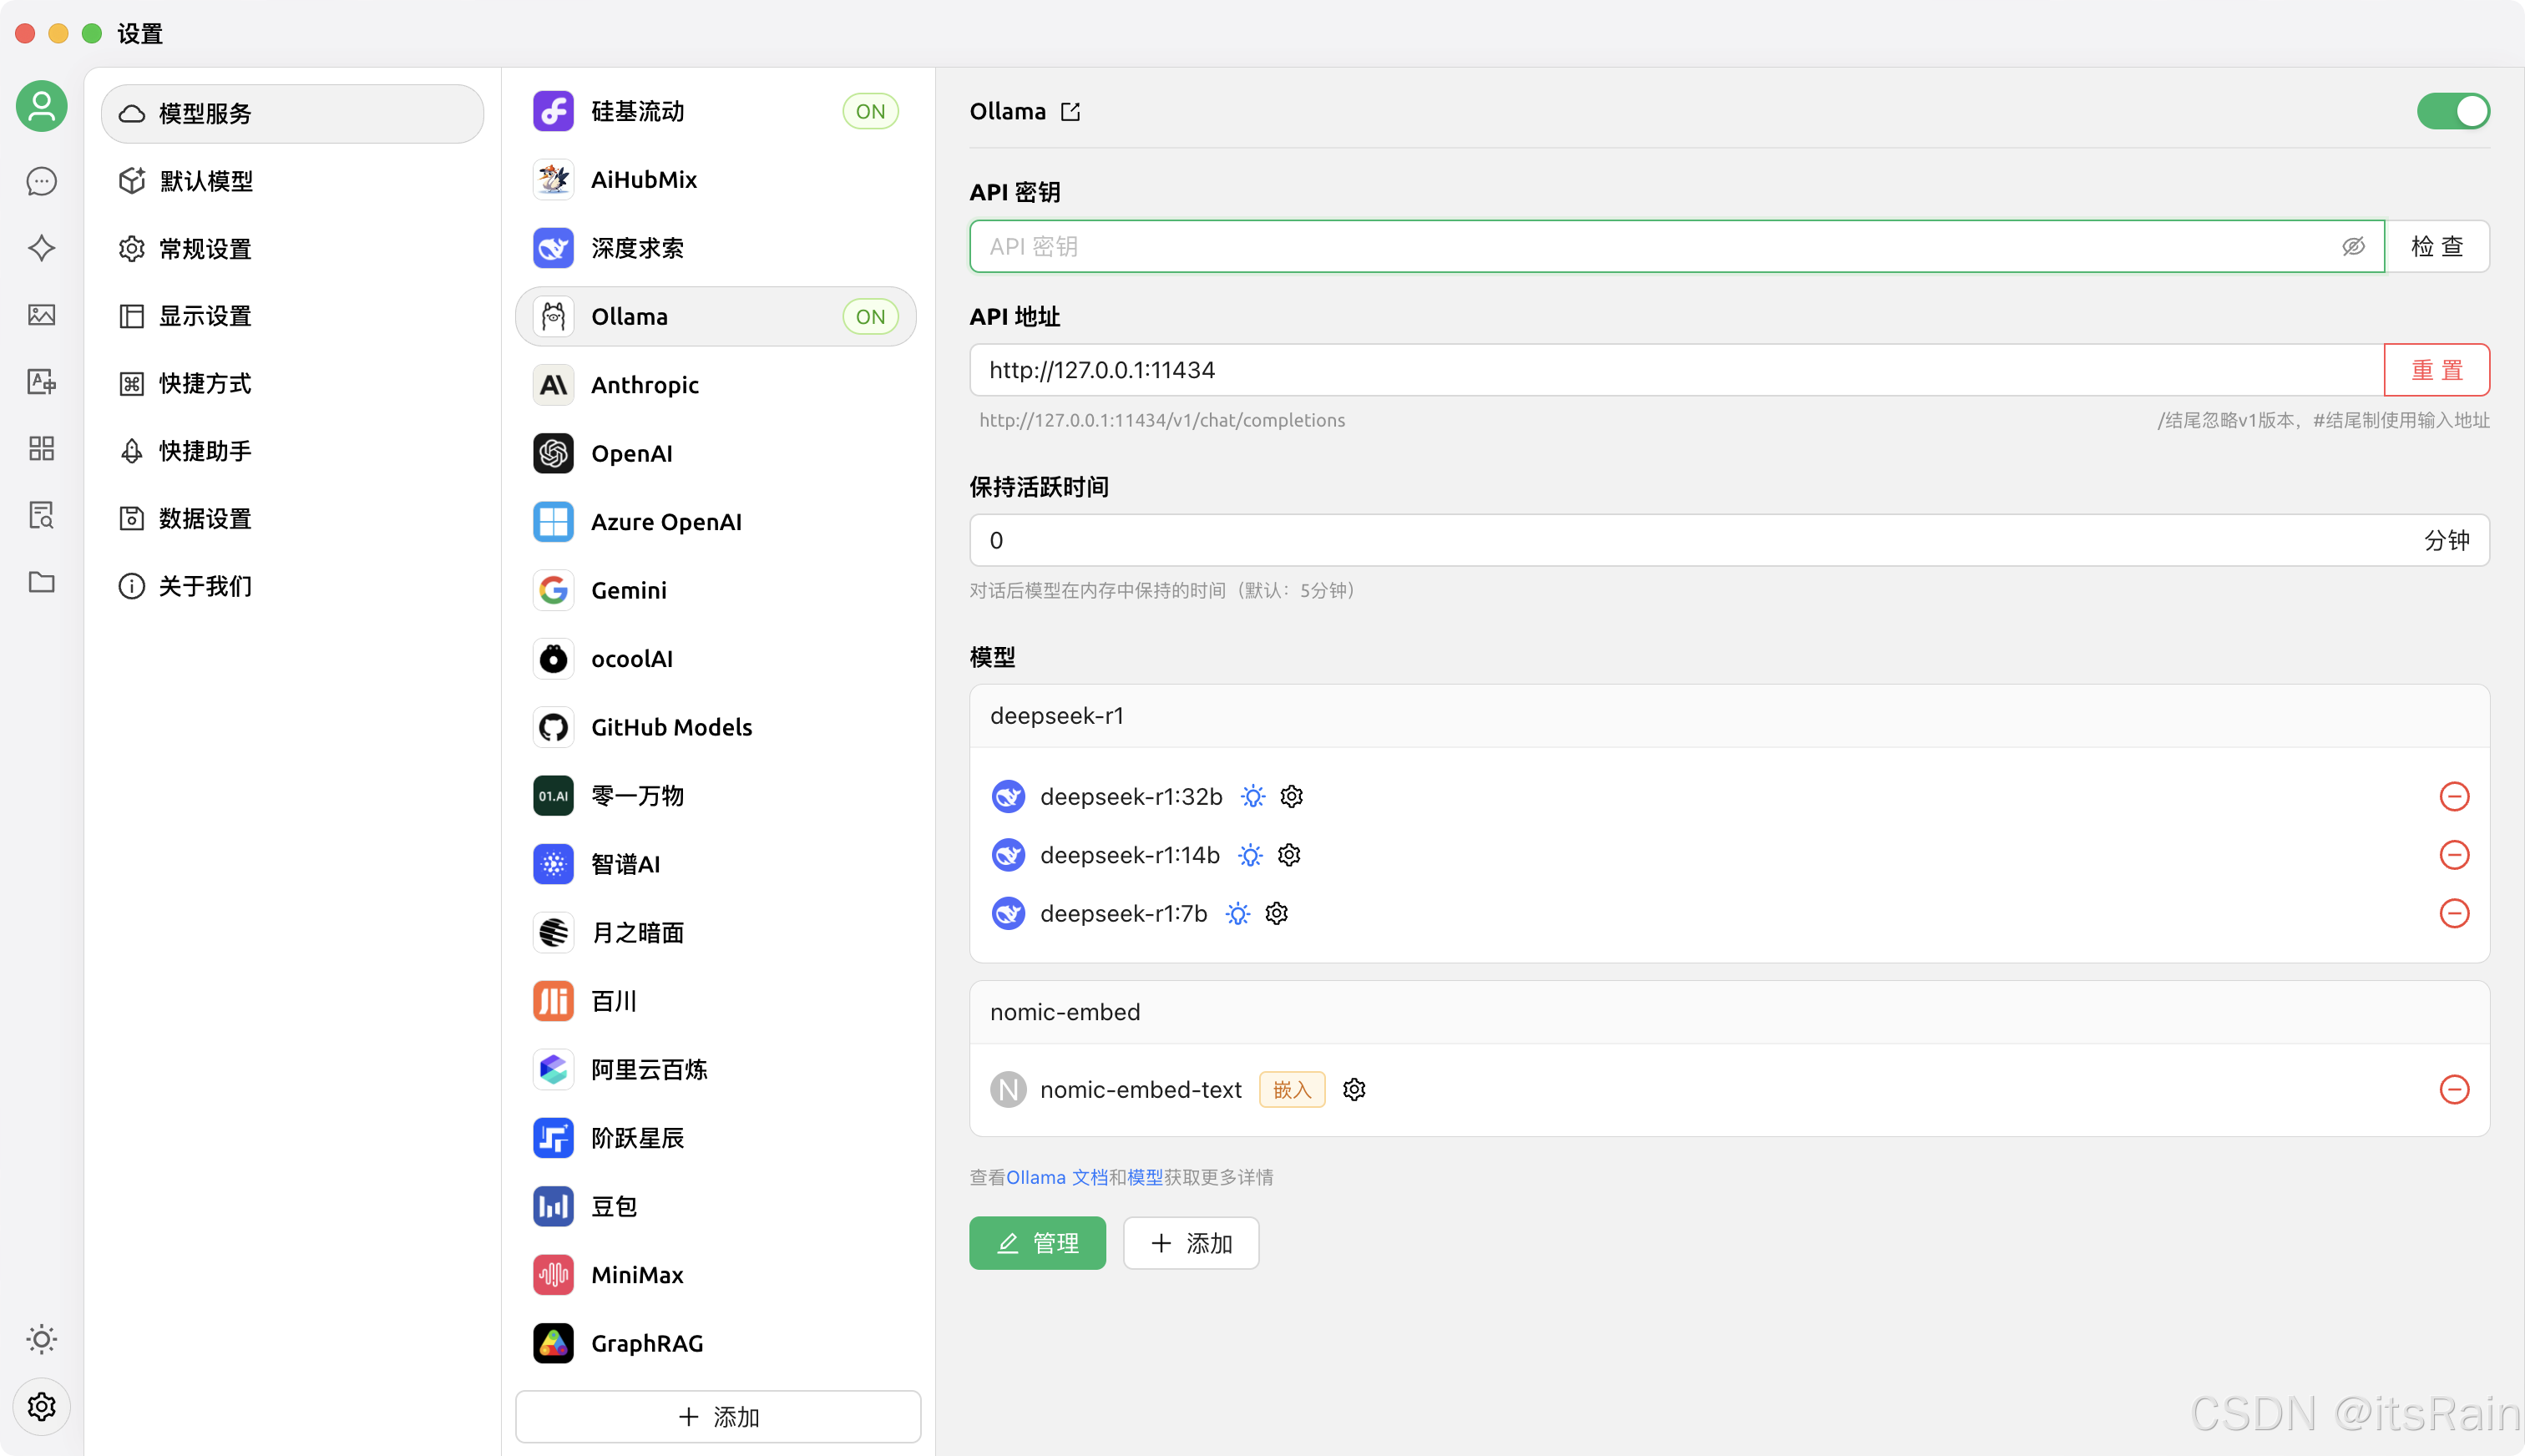Remove the deepseek-r1:14b model
2525x1456 pixels.
pyautogui.click(x=2454, y=855)
